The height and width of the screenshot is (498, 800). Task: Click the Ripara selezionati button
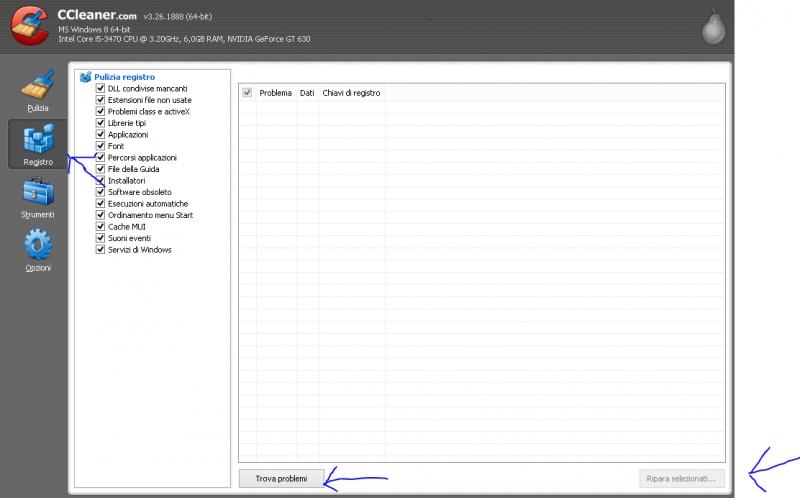(x=681, y=479)
